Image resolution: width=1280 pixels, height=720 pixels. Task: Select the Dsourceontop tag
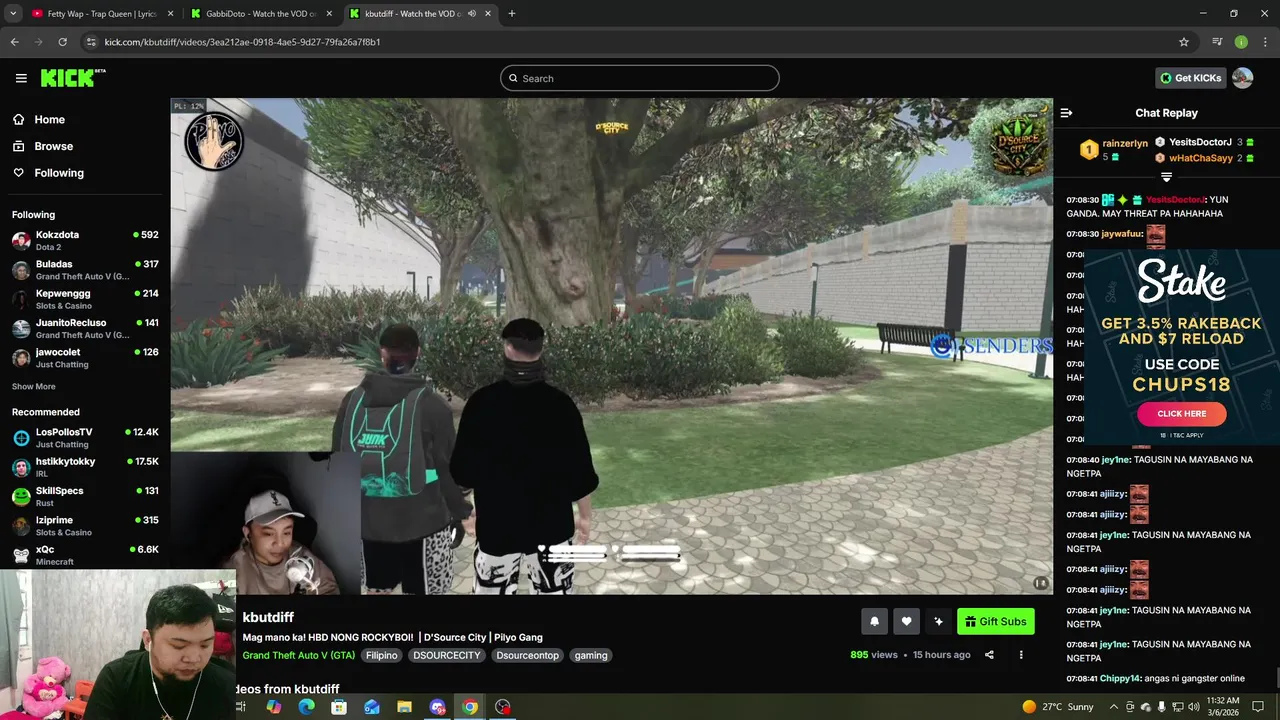[528, 655]
